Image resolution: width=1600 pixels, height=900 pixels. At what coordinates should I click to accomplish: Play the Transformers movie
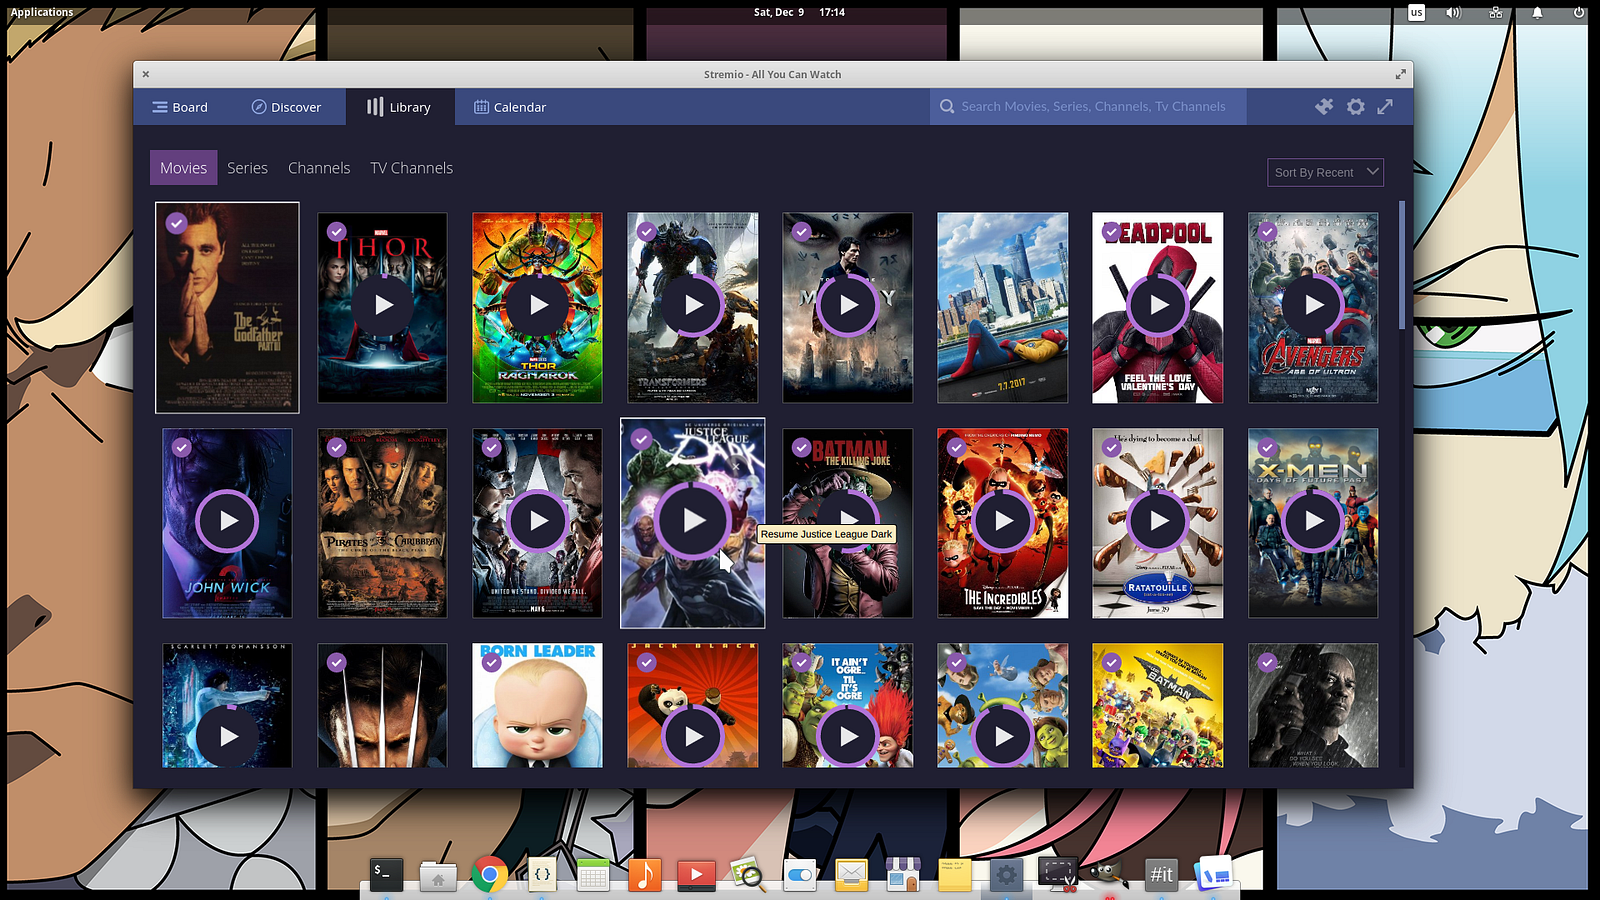click(x=693, y=305)
